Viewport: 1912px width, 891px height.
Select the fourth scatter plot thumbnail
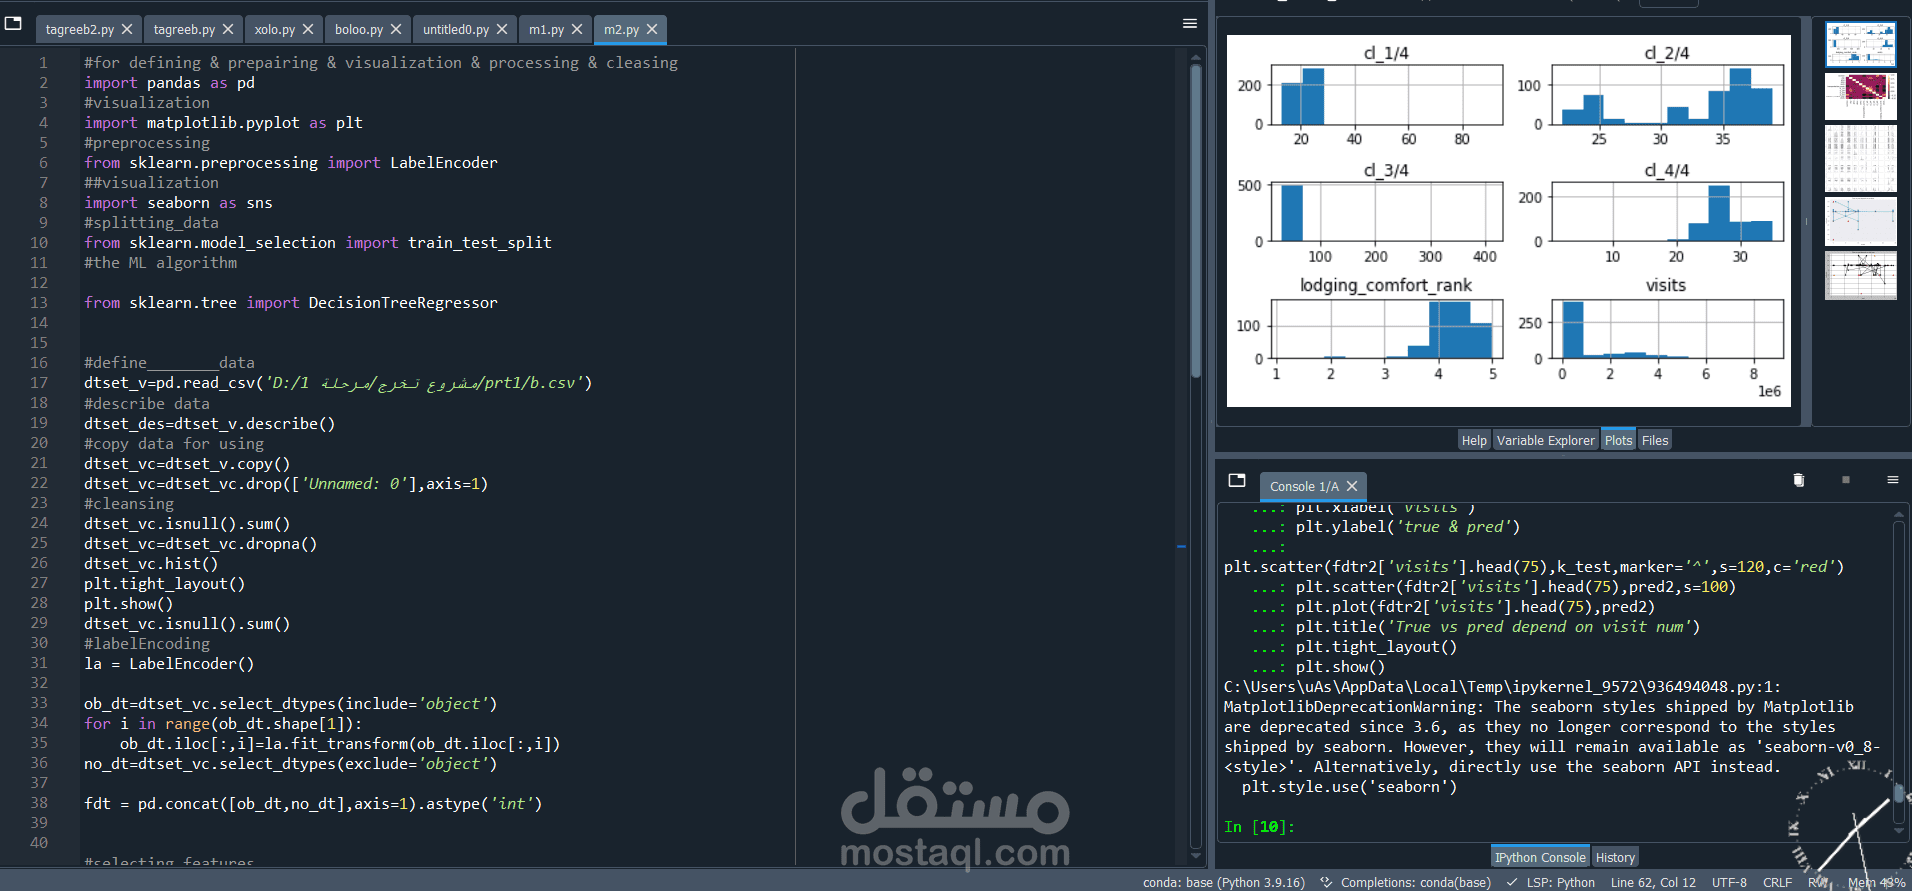point(1861,221)
